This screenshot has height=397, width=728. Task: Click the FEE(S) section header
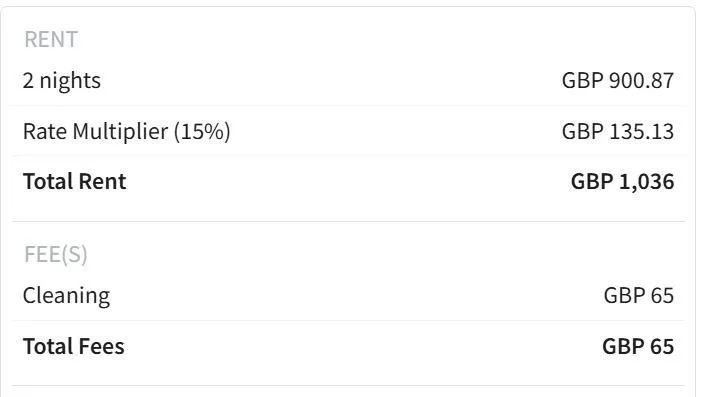click(56, 254)
